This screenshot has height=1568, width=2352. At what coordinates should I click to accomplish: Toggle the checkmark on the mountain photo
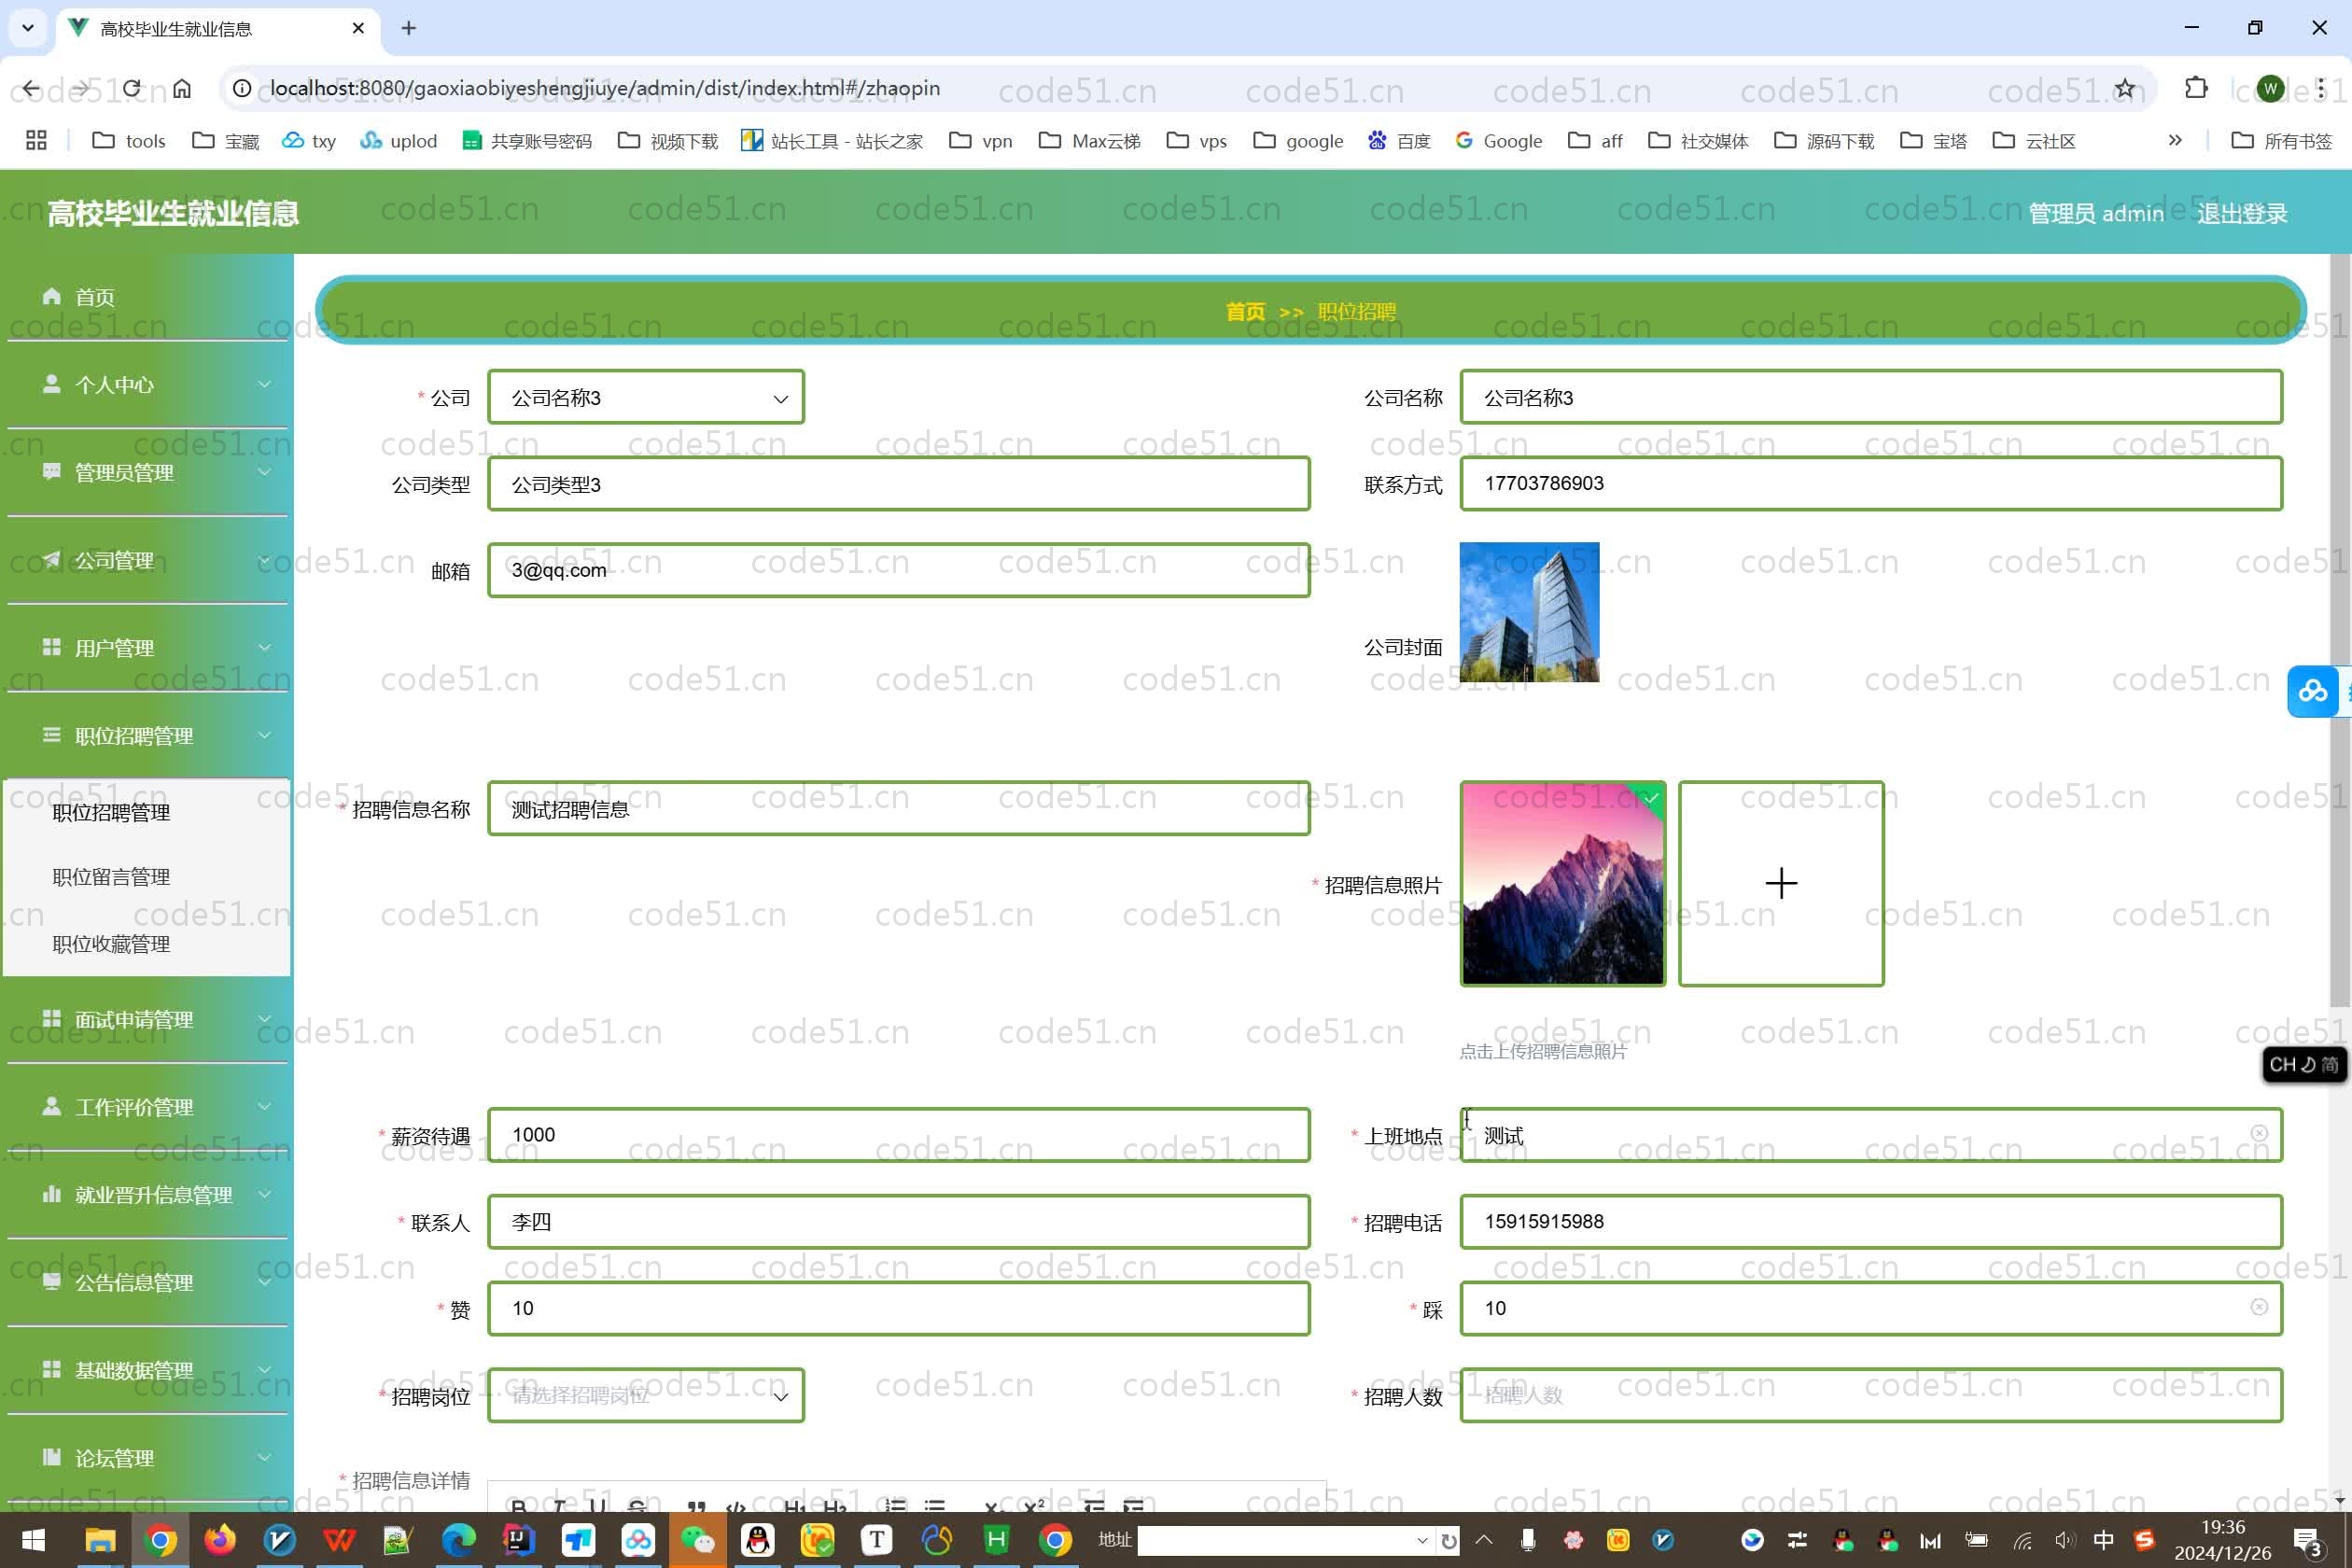click(x=1650, y=798)
